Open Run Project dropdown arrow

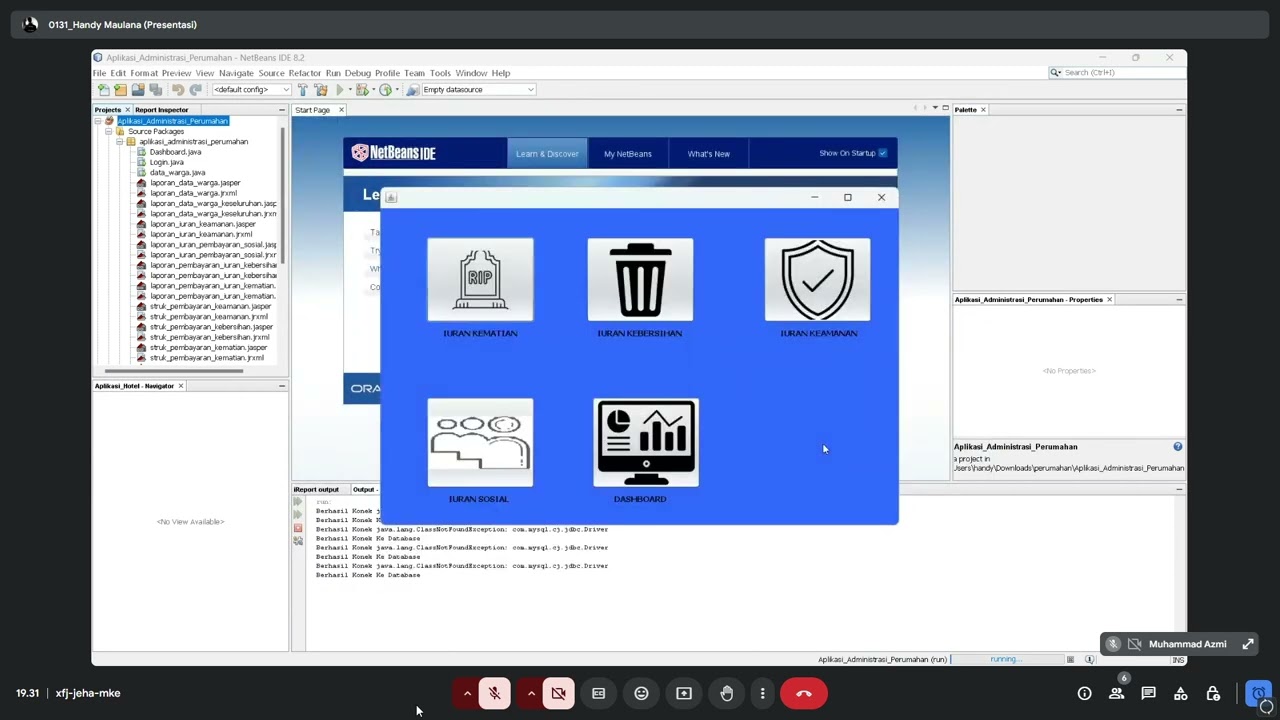point(350,90)
